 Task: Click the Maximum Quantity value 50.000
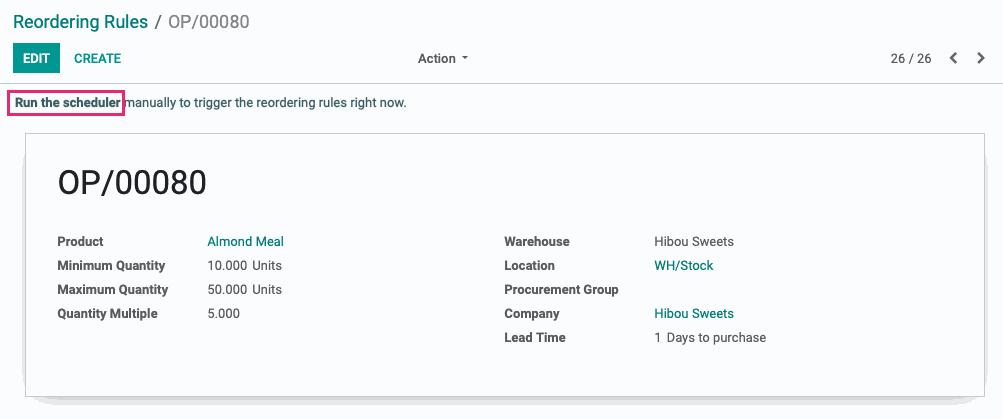tap(227, 290)
